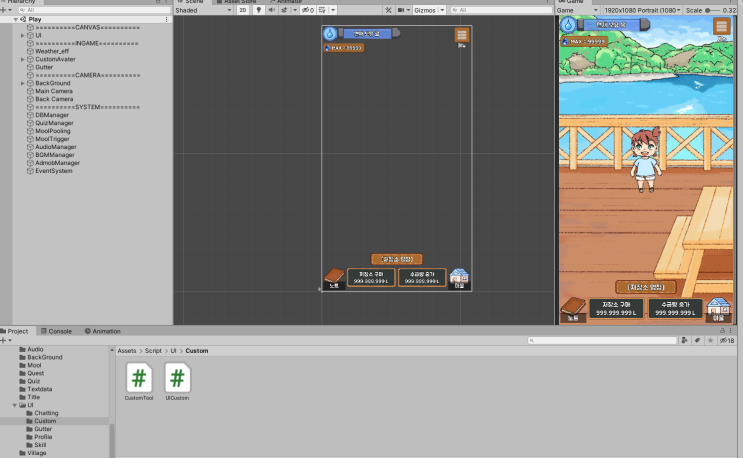Focus the Scene view search field
Image resolution: width=743 pixels, height=458 pixels.
click(501, 10)
